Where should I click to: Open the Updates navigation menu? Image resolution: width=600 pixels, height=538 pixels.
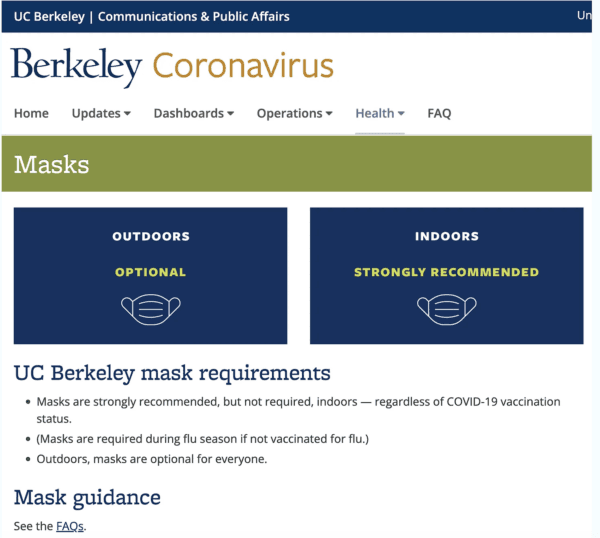point(96,113)
